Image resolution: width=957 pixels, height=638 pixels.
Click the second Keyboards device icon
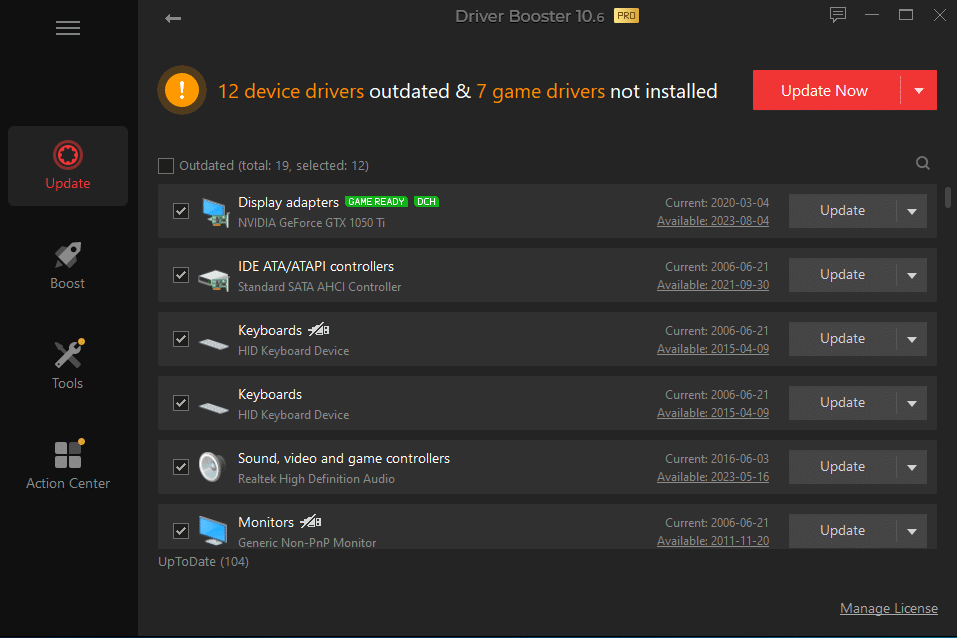214,407
